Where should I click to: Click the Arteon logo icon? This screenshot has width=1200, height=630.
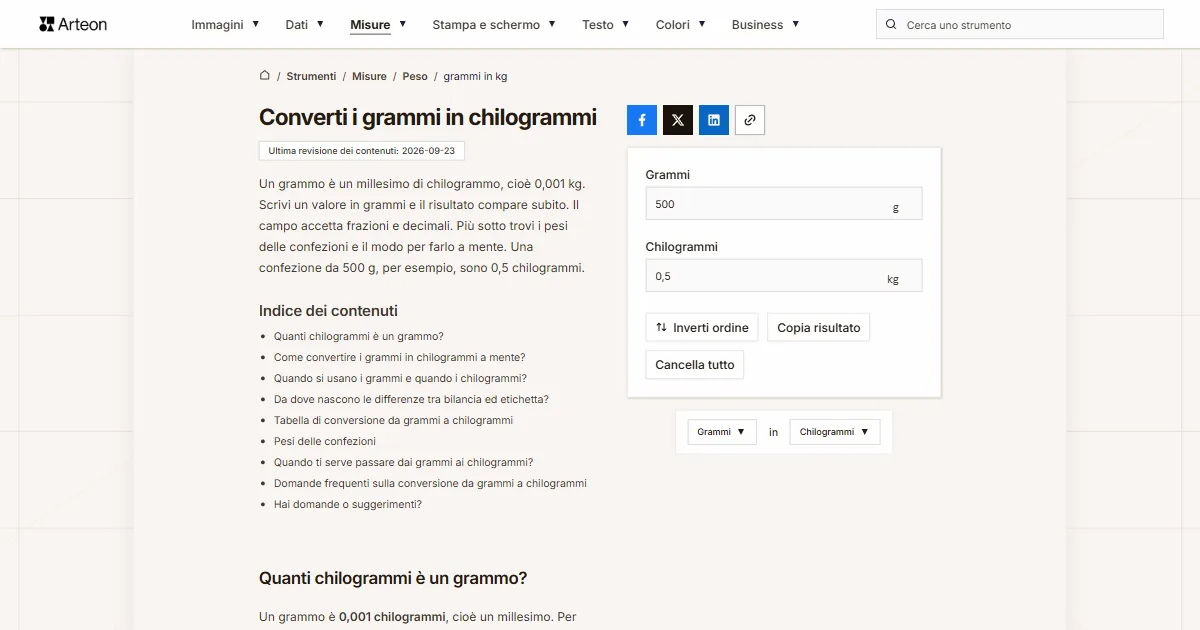[46, 24]
